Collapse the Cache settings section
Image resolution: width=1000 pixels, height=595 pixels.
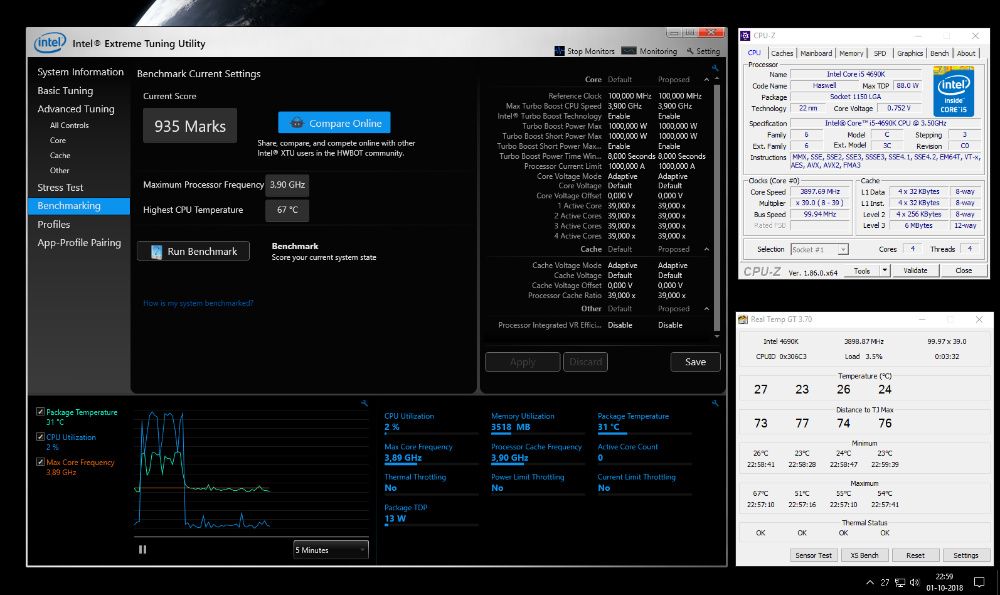point(707,249)
